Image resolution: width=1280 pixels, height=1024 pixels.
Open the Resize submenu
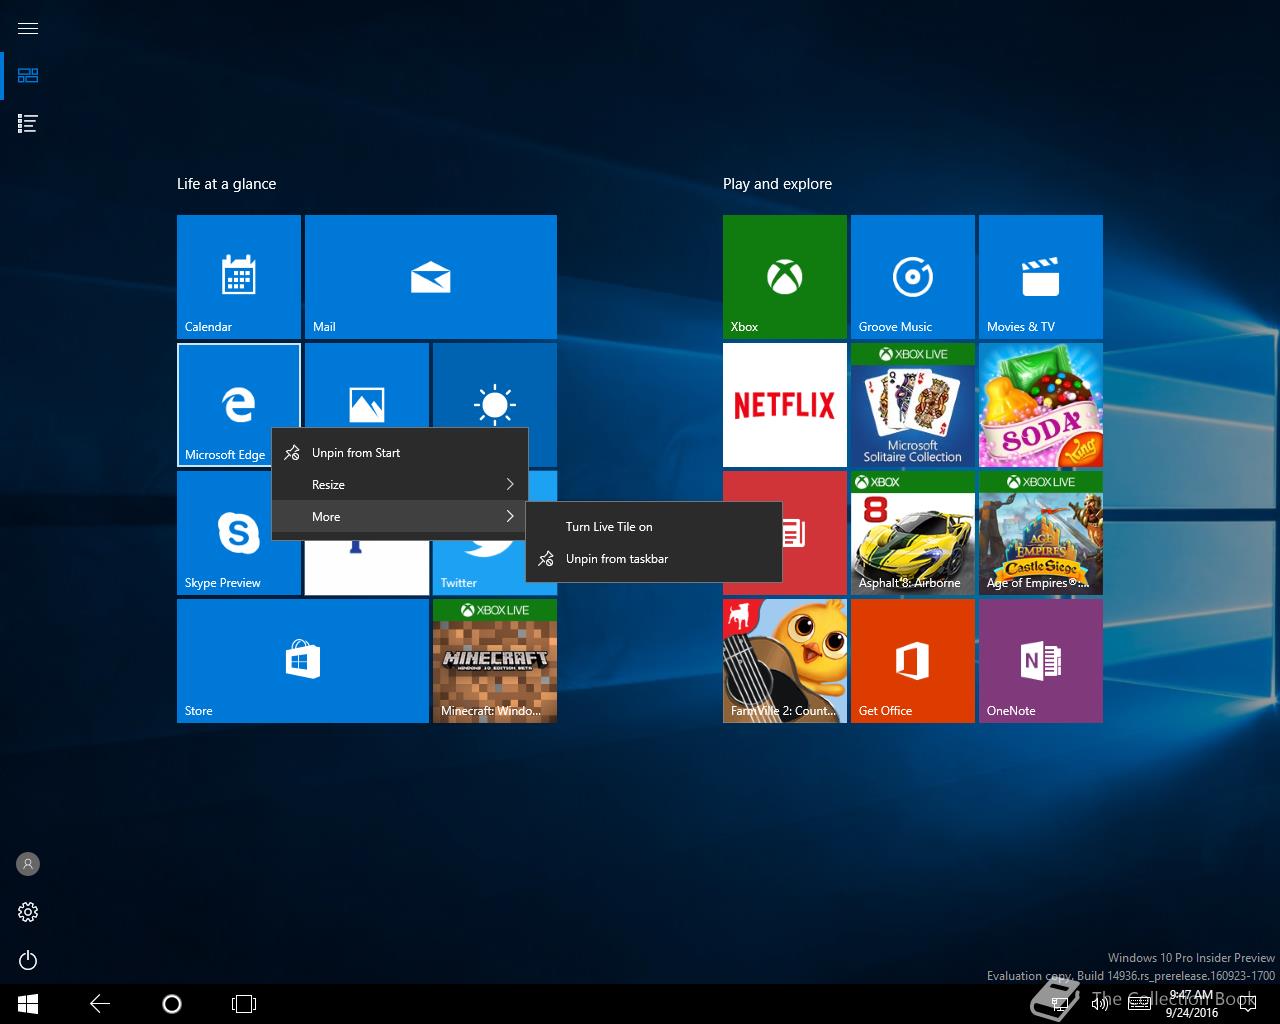click(399, 485)
